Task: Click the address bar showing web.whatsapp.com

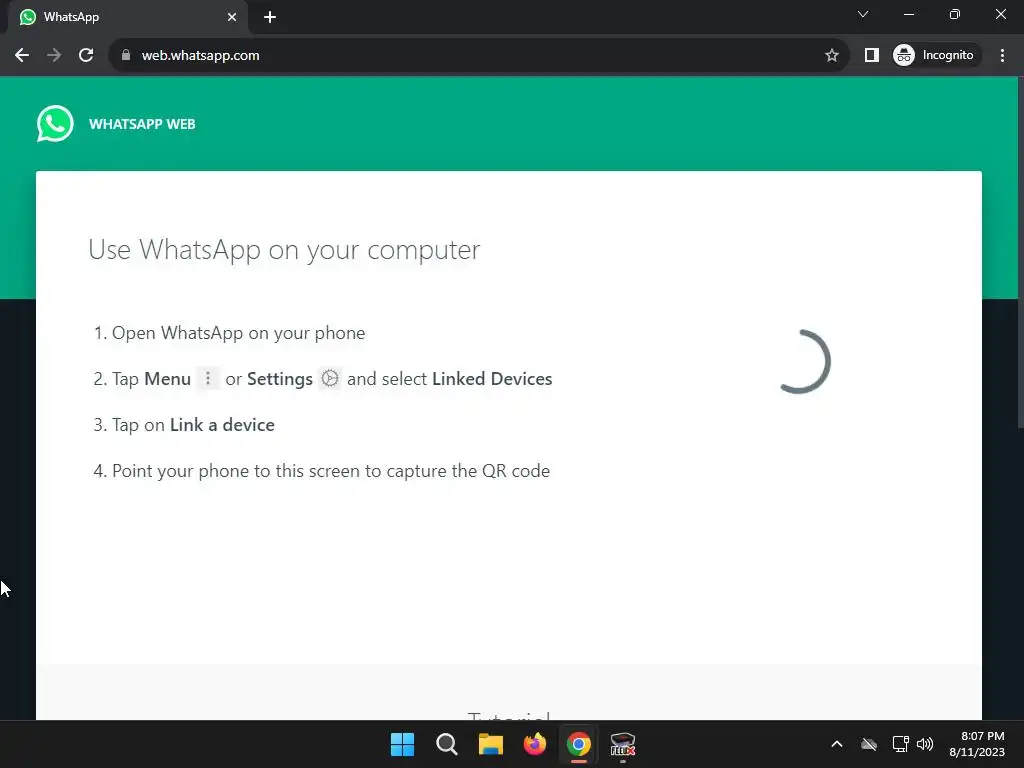Action: [x=478, y=56]
